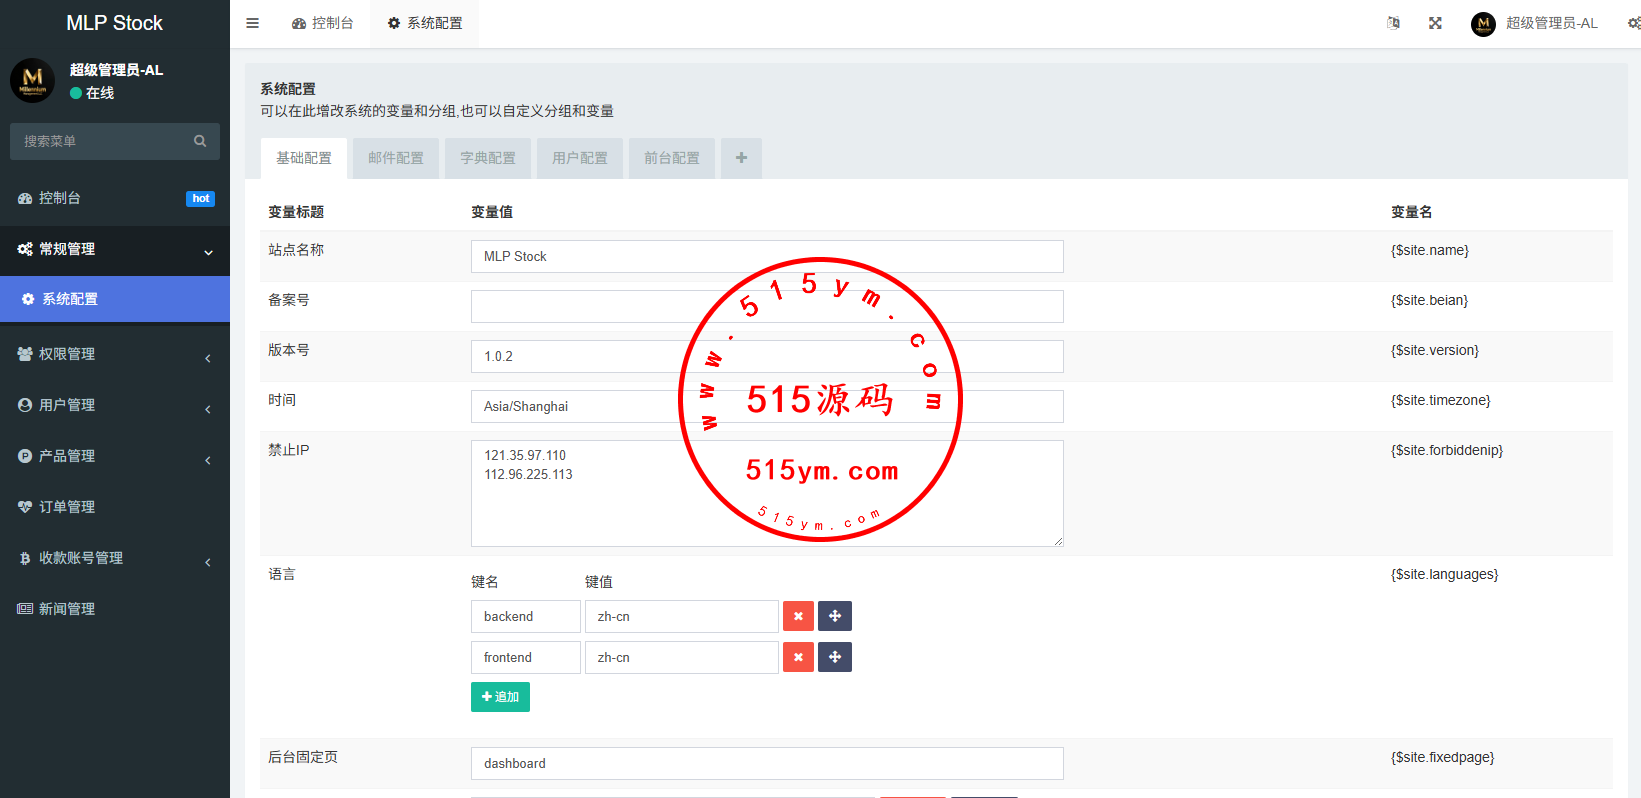Click the green 追加 button

tap(500, 697)
